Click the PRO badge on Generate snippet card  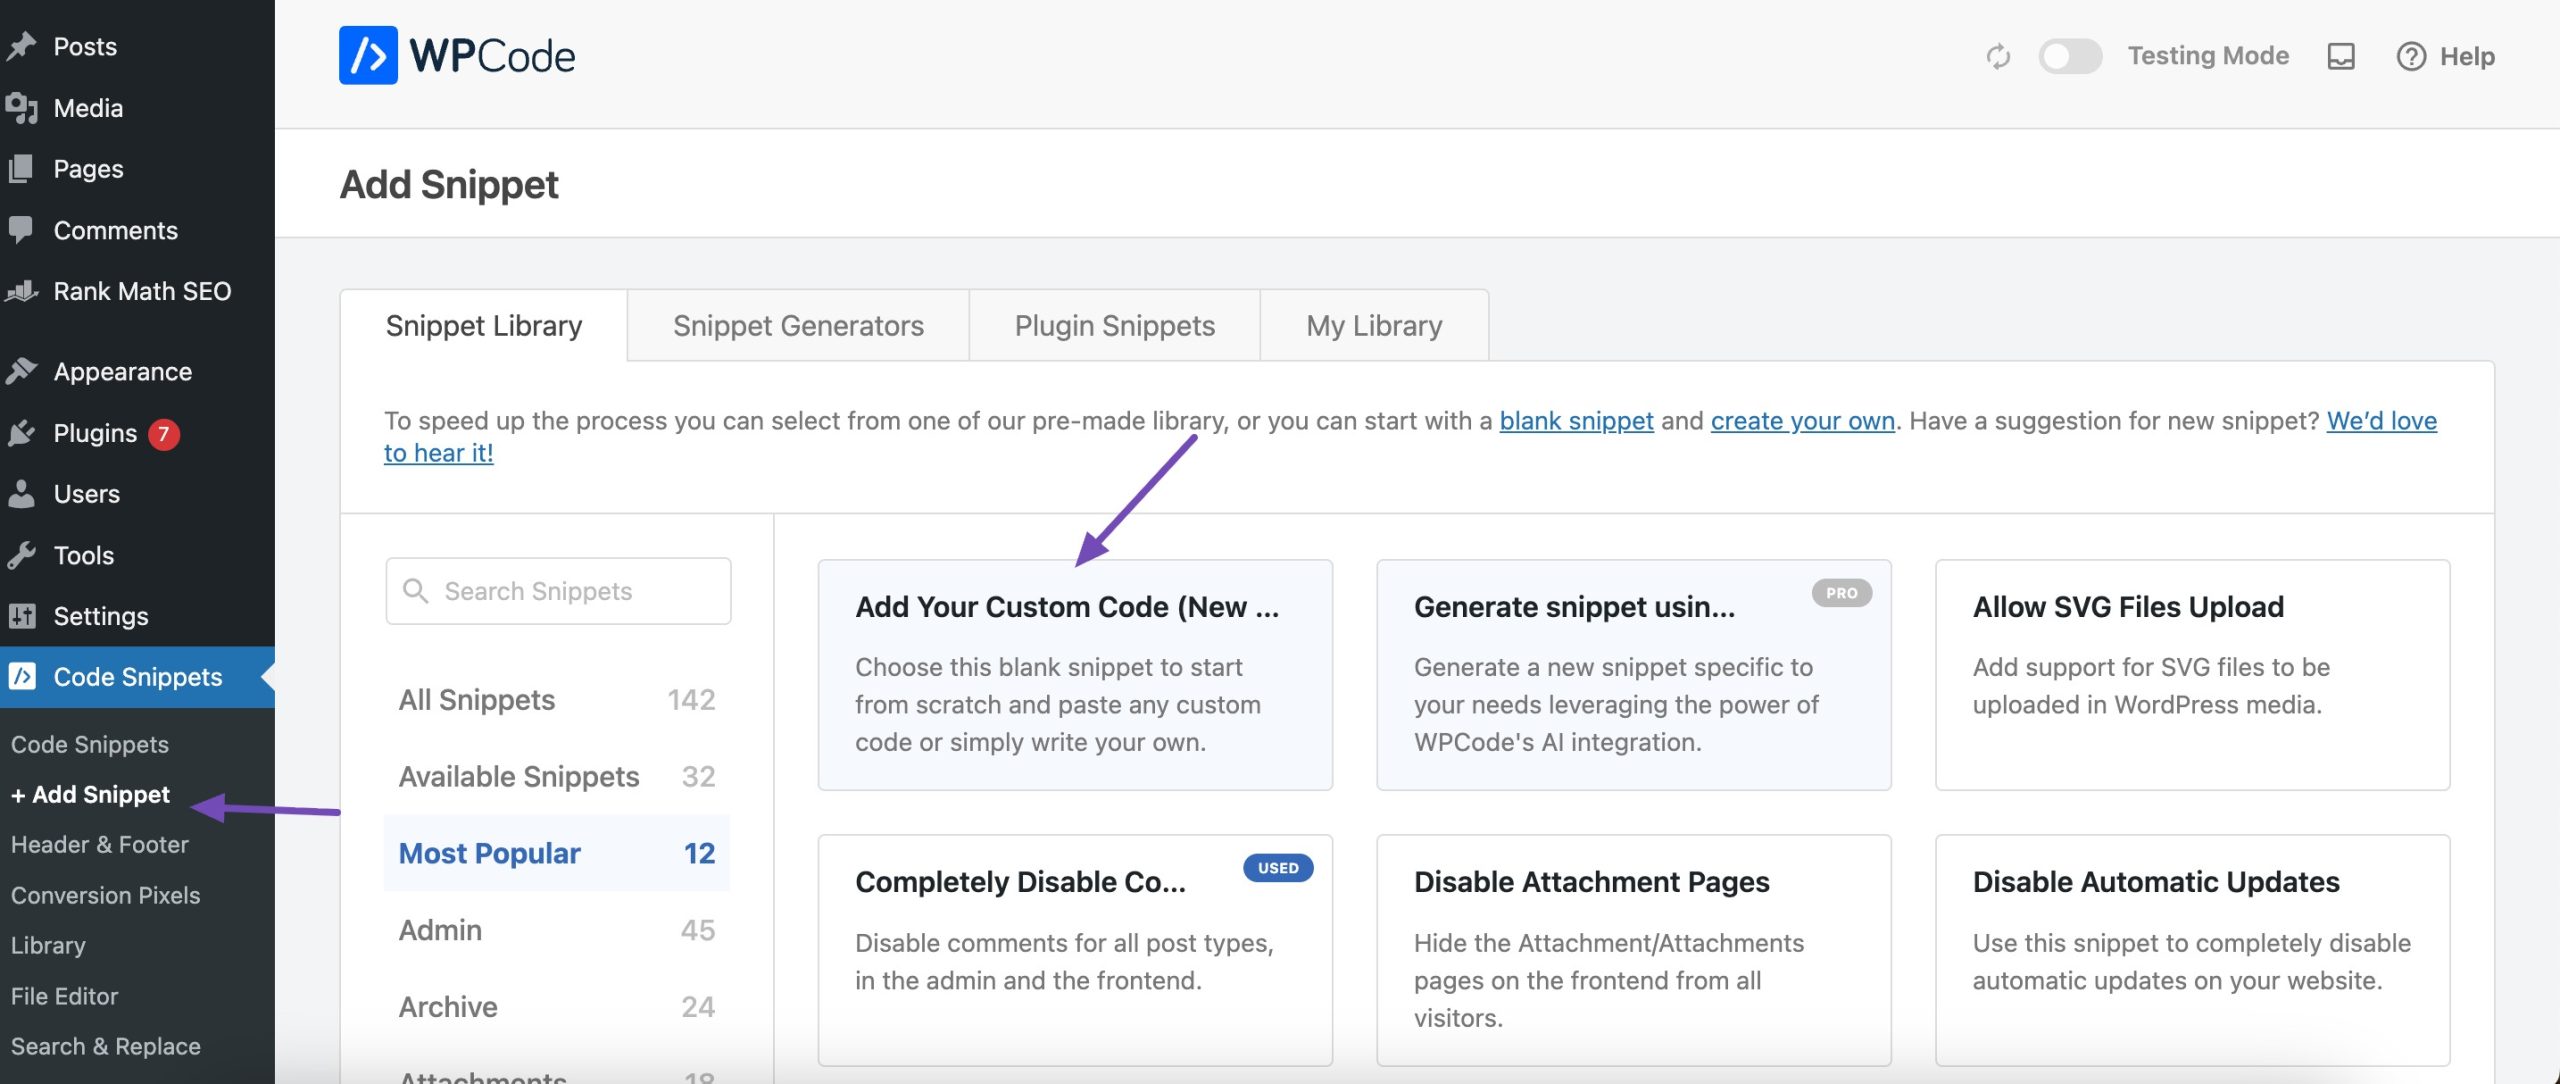pos(1842,593)
